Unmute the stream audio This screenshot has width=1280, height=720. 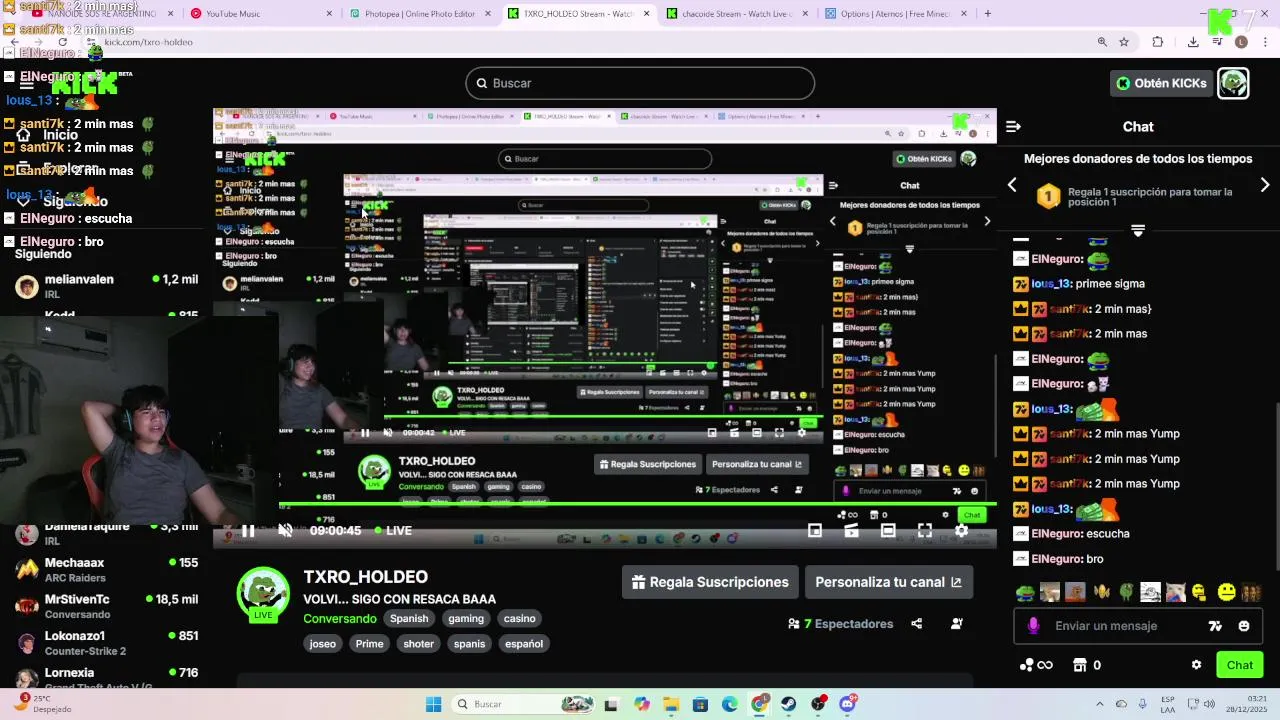click(x=285, y=531)
